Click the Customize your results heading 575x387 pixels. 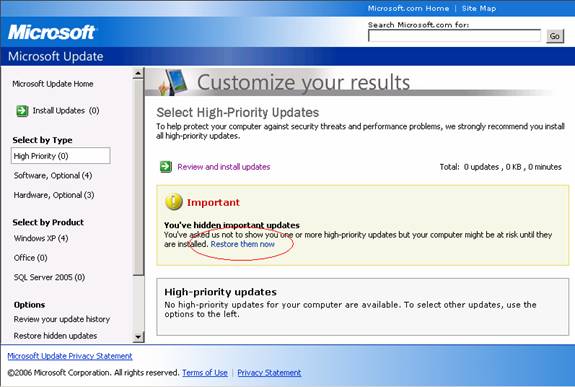(x=304, y=82)
